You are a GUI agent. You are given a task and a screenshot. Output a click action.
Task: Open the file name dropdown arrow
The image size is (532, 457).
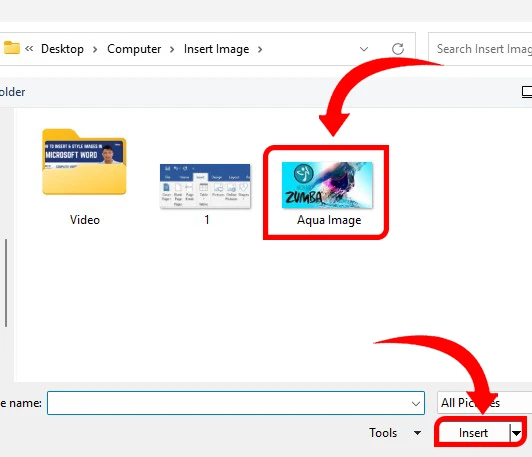coord(416,403)
